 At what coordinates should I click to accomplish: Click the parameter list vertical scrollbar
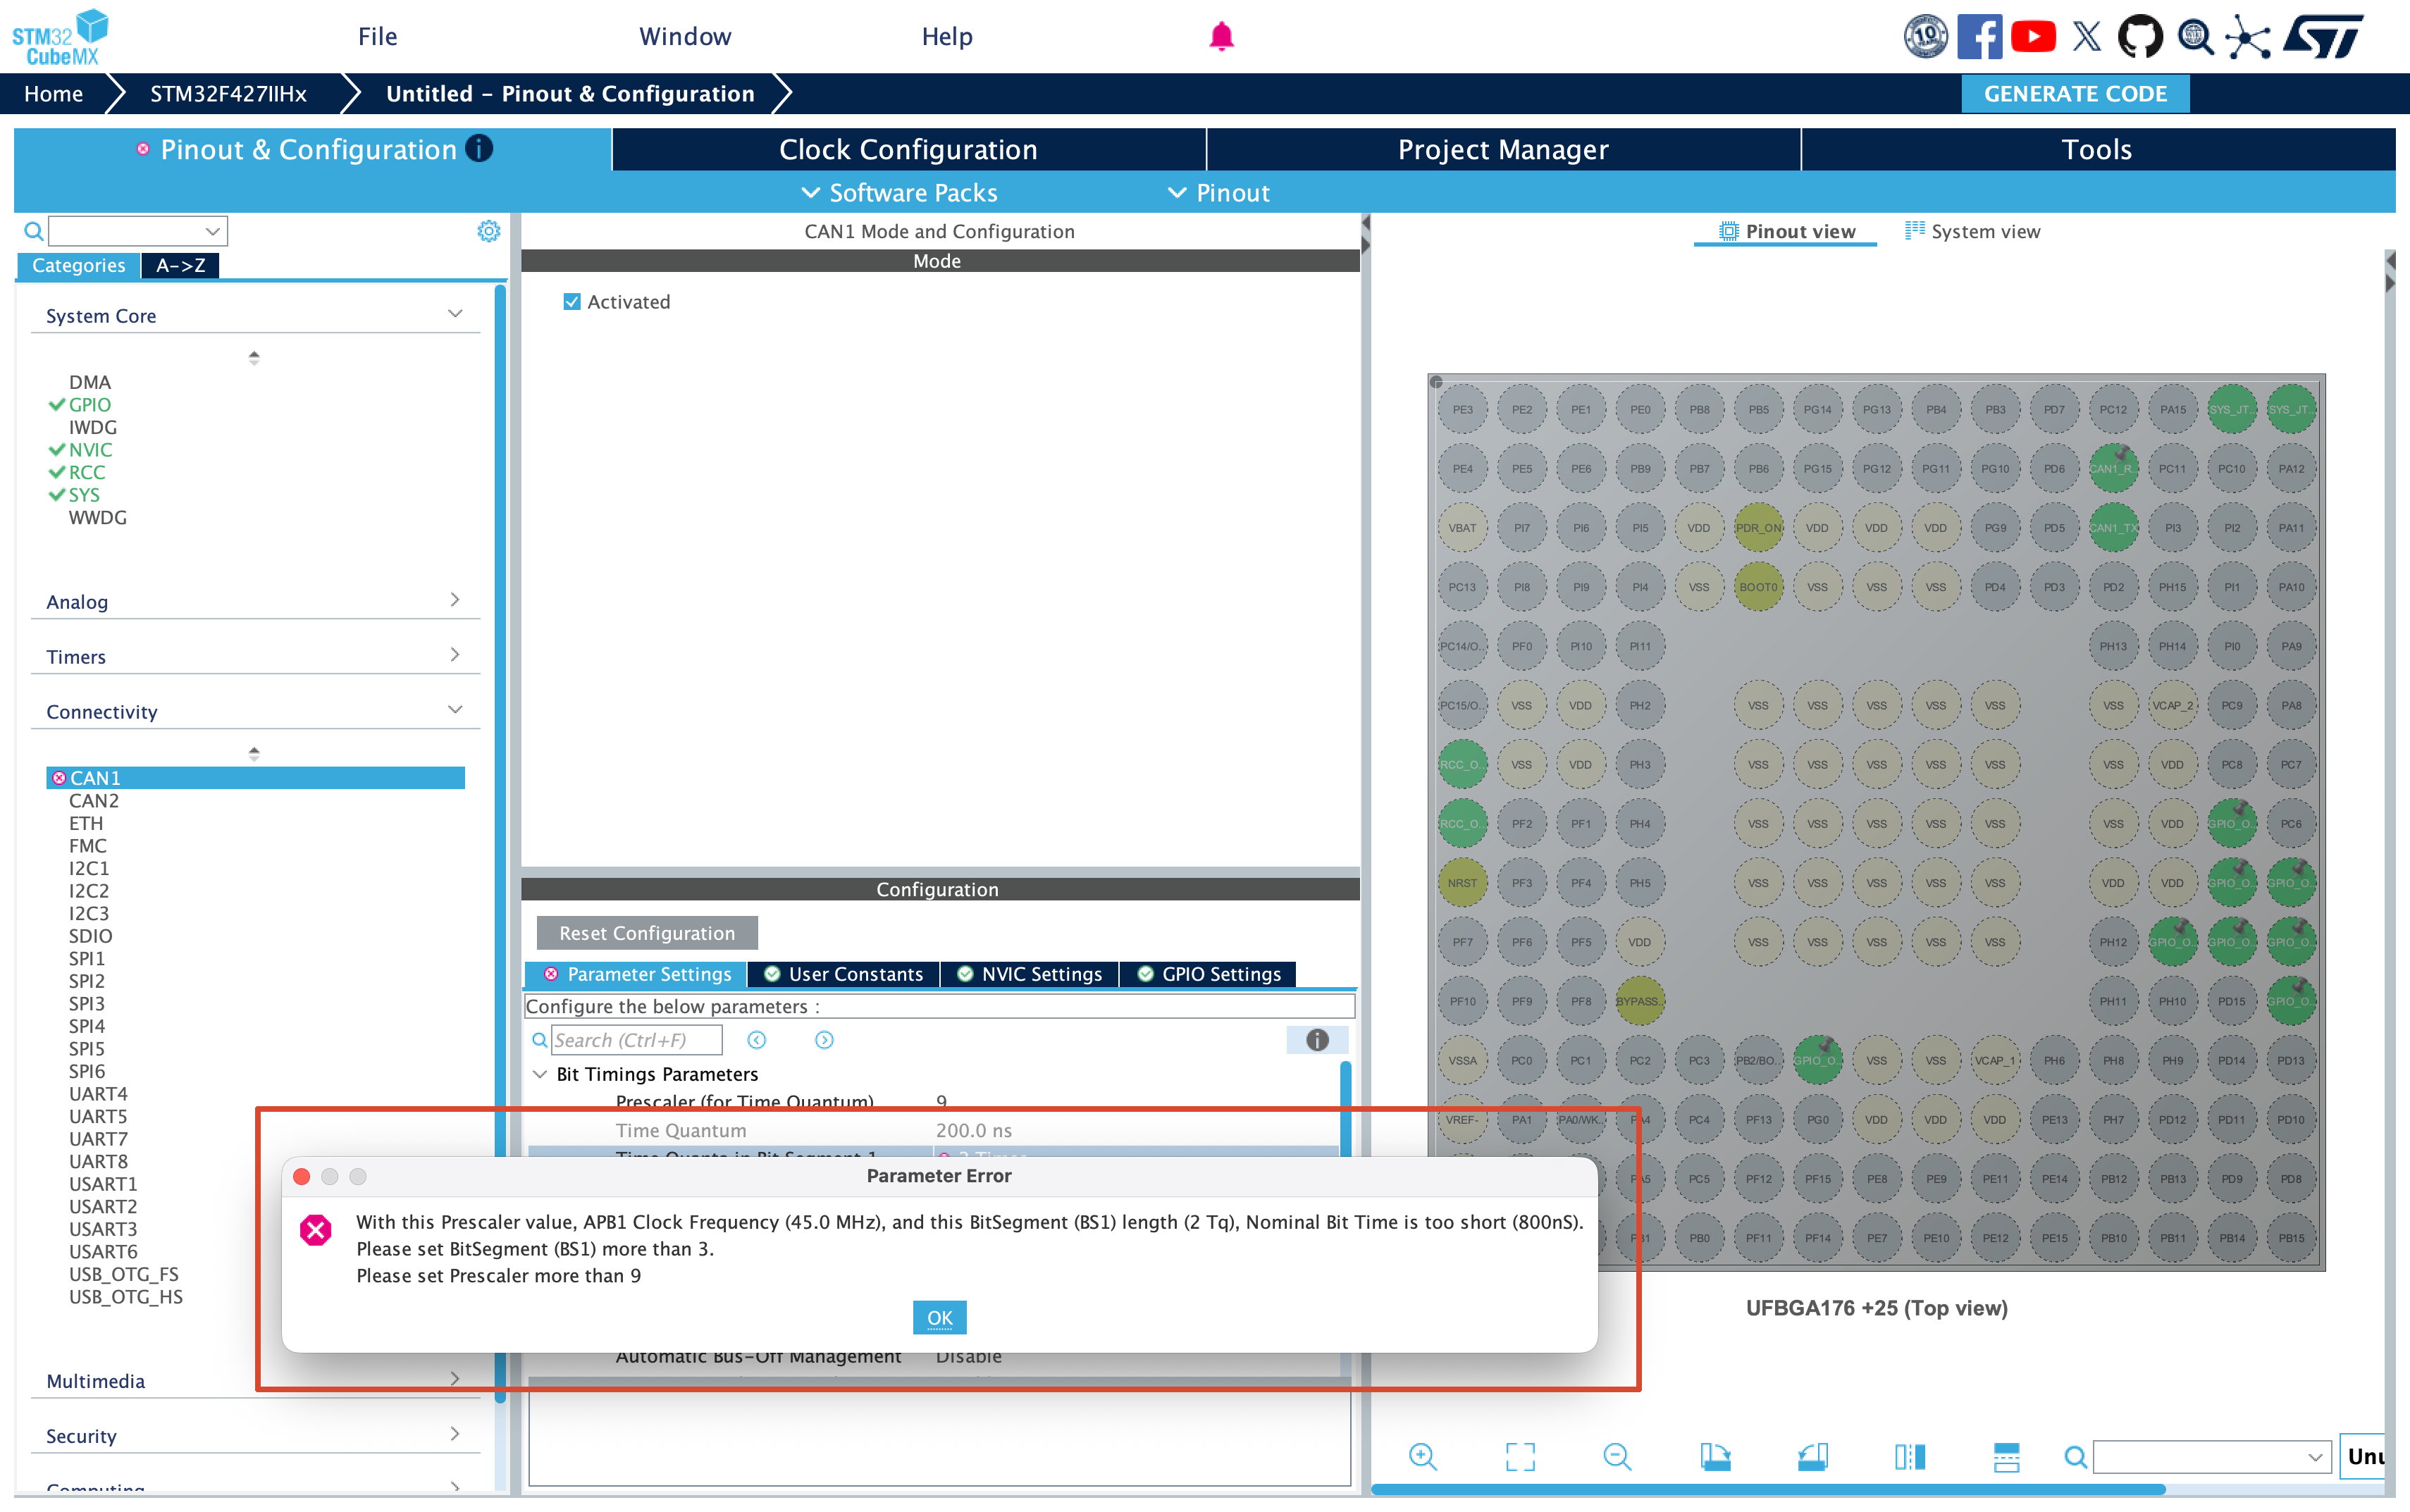pos(1345,1110)
